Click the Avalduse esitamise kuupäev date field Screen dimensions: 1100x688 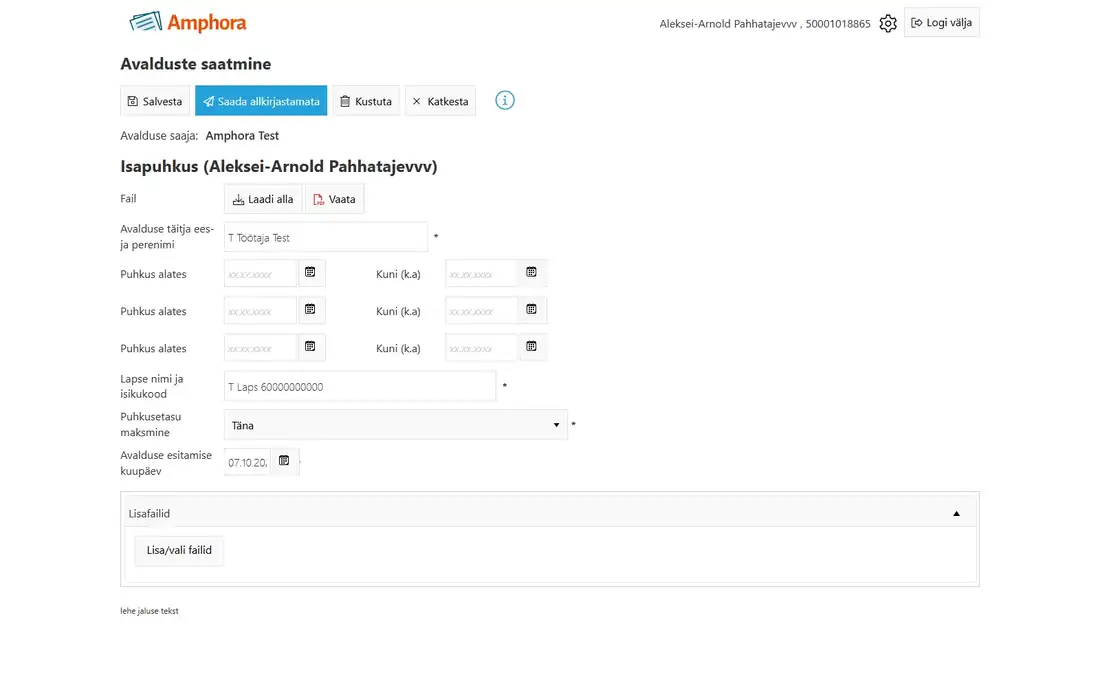[248, 462]
